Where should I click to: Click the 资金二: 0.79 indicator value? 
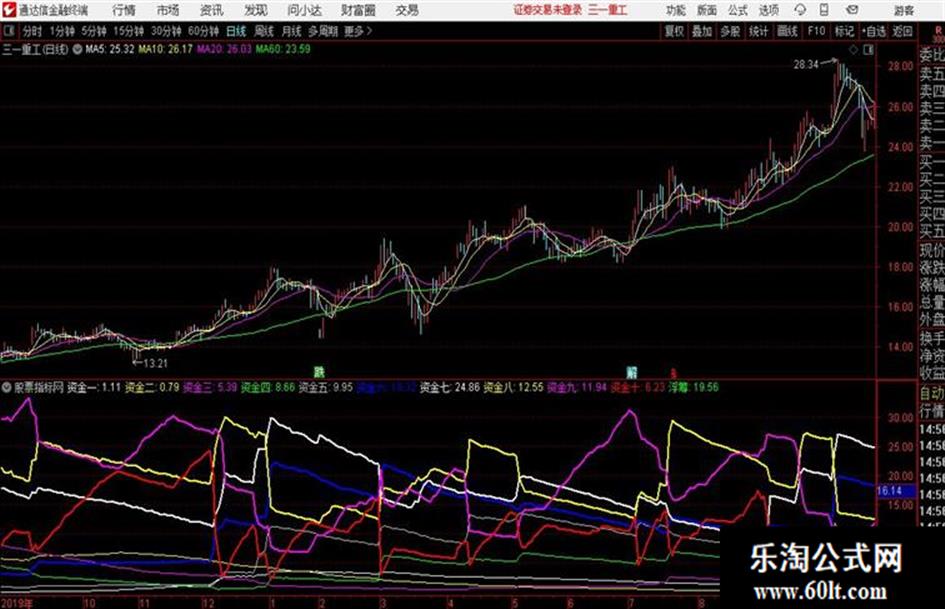pyautogui.click(x=152, y=387)
